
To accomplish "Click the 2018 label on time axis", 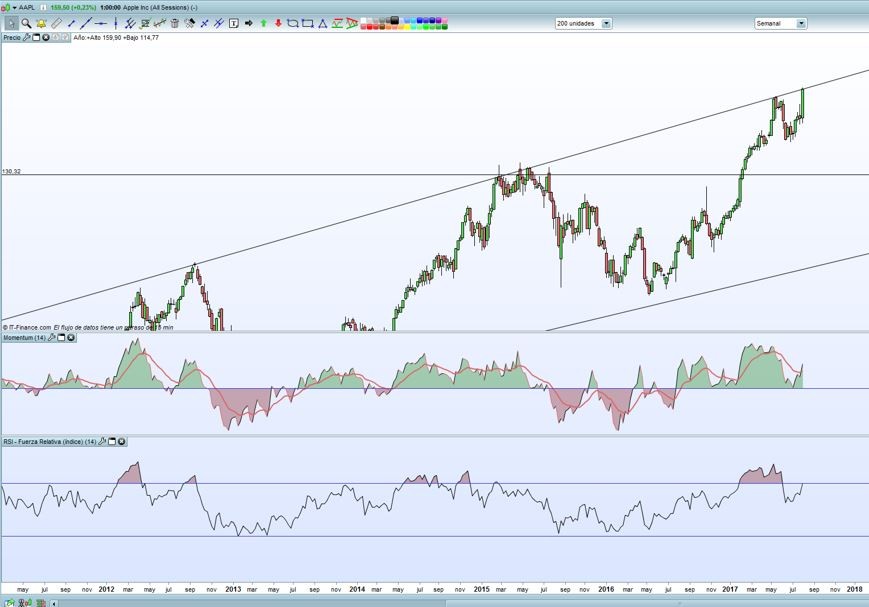I will pyautogui.click(x=855, y=589).
